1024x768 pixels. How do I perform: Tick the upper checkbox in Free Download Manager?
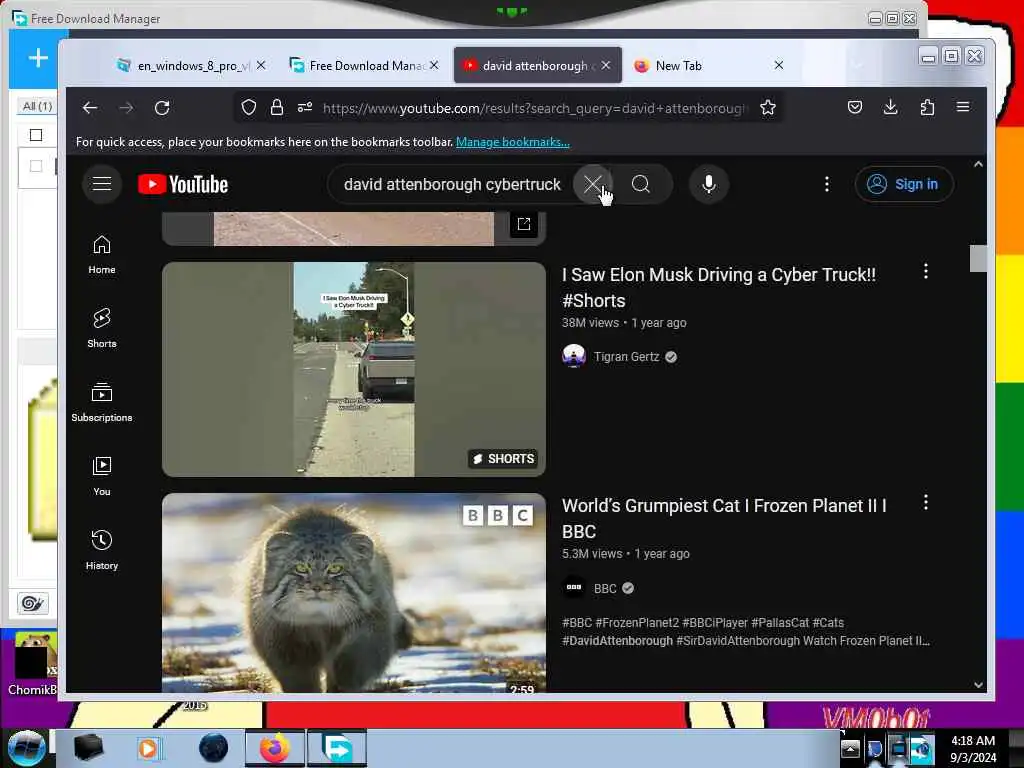tap(36, 135)
